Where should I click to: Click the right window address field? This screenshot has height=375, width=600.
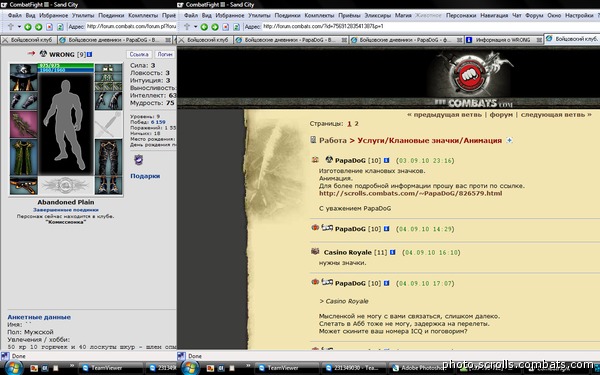click(x=430, y=26)
